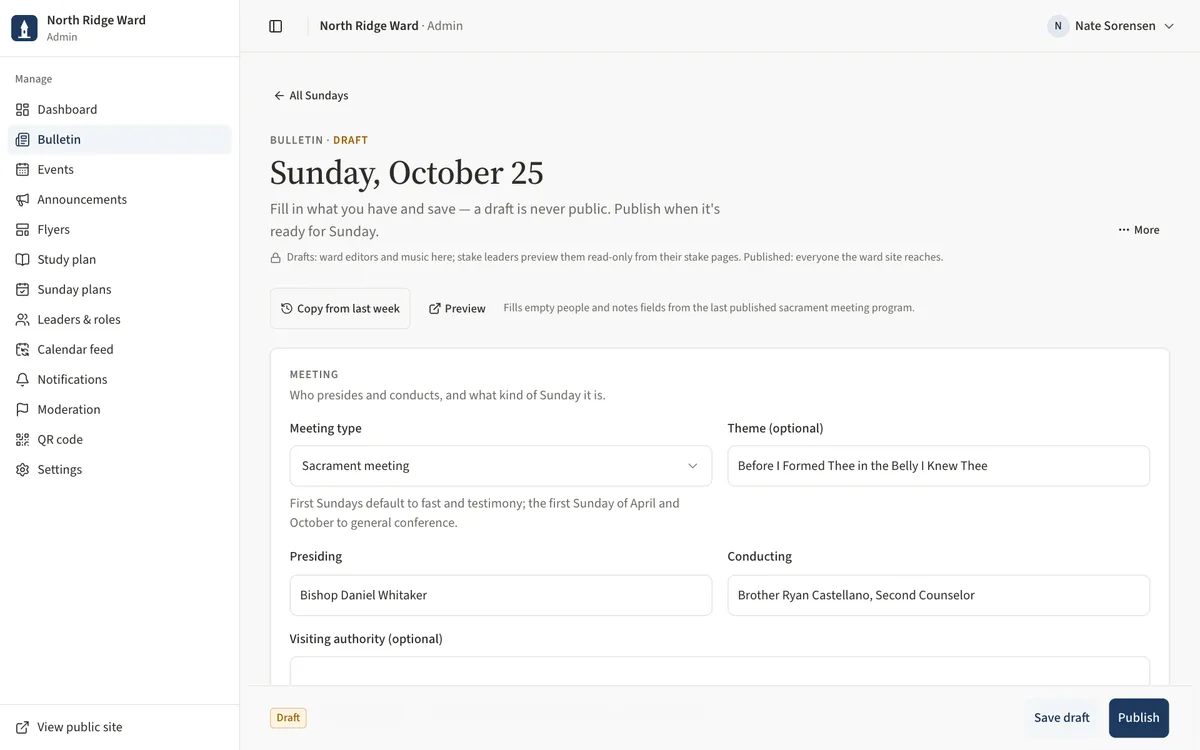Copy from last week button
This screenshot has height=750, width=1200.
click(340, 309)
